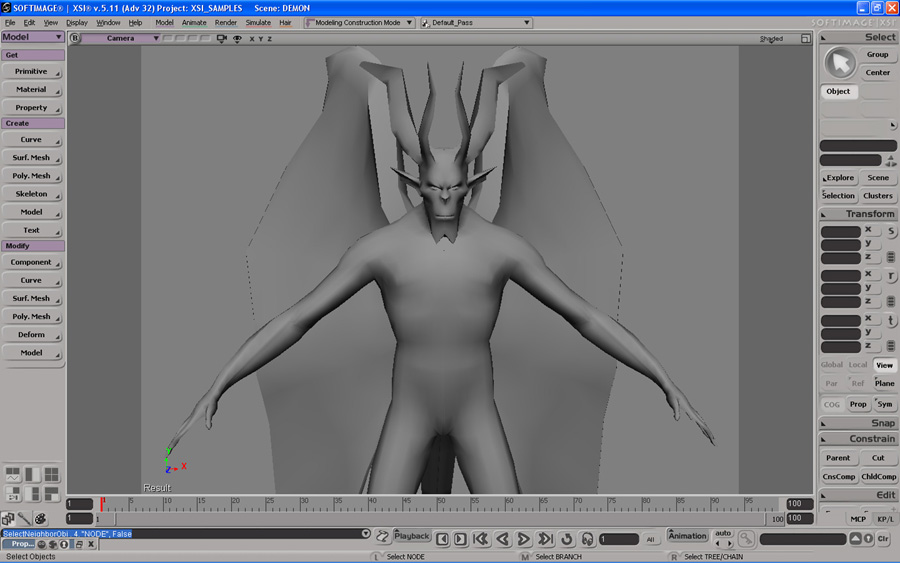Open the Camera view dropdown
Screen dimensions: 900x563
coord(122,38)
